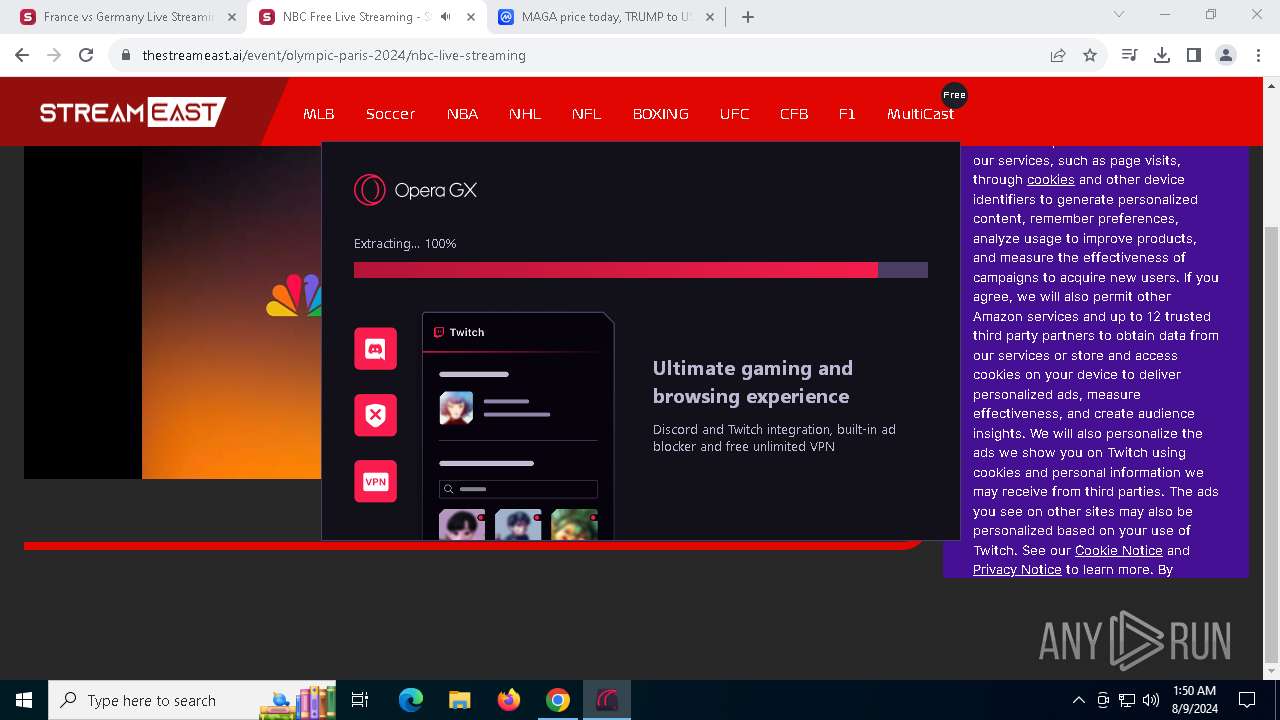
Task: Show hidden system tray icons
Action: pyautogui.click(x=1078, y=700)
